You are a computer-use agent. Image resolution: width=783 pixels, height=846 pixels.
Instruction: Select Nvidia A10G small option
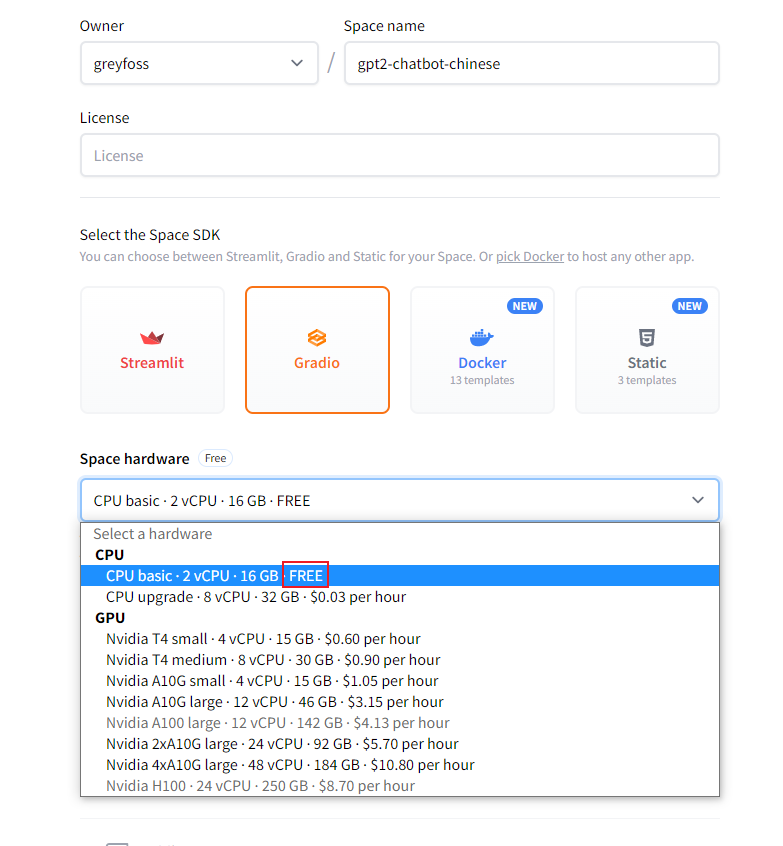coord(399,681)
